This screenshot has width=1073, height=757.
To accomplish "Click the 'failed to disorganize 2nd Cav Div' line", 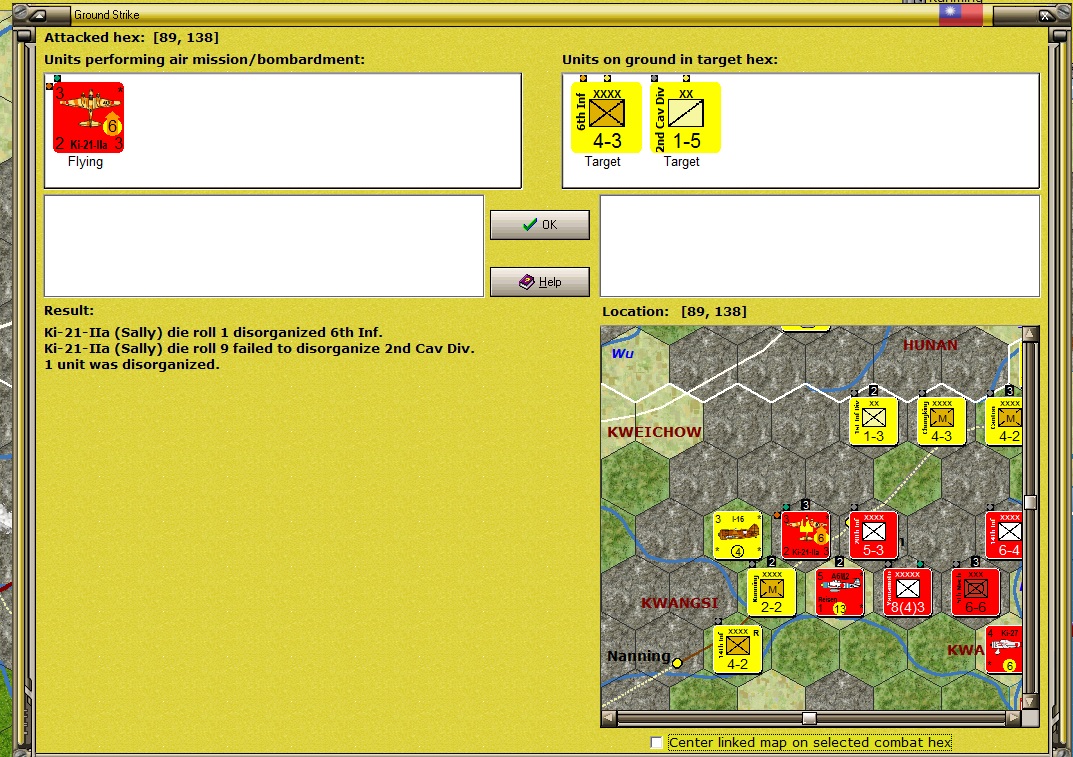I will click(x=259, y=348).
